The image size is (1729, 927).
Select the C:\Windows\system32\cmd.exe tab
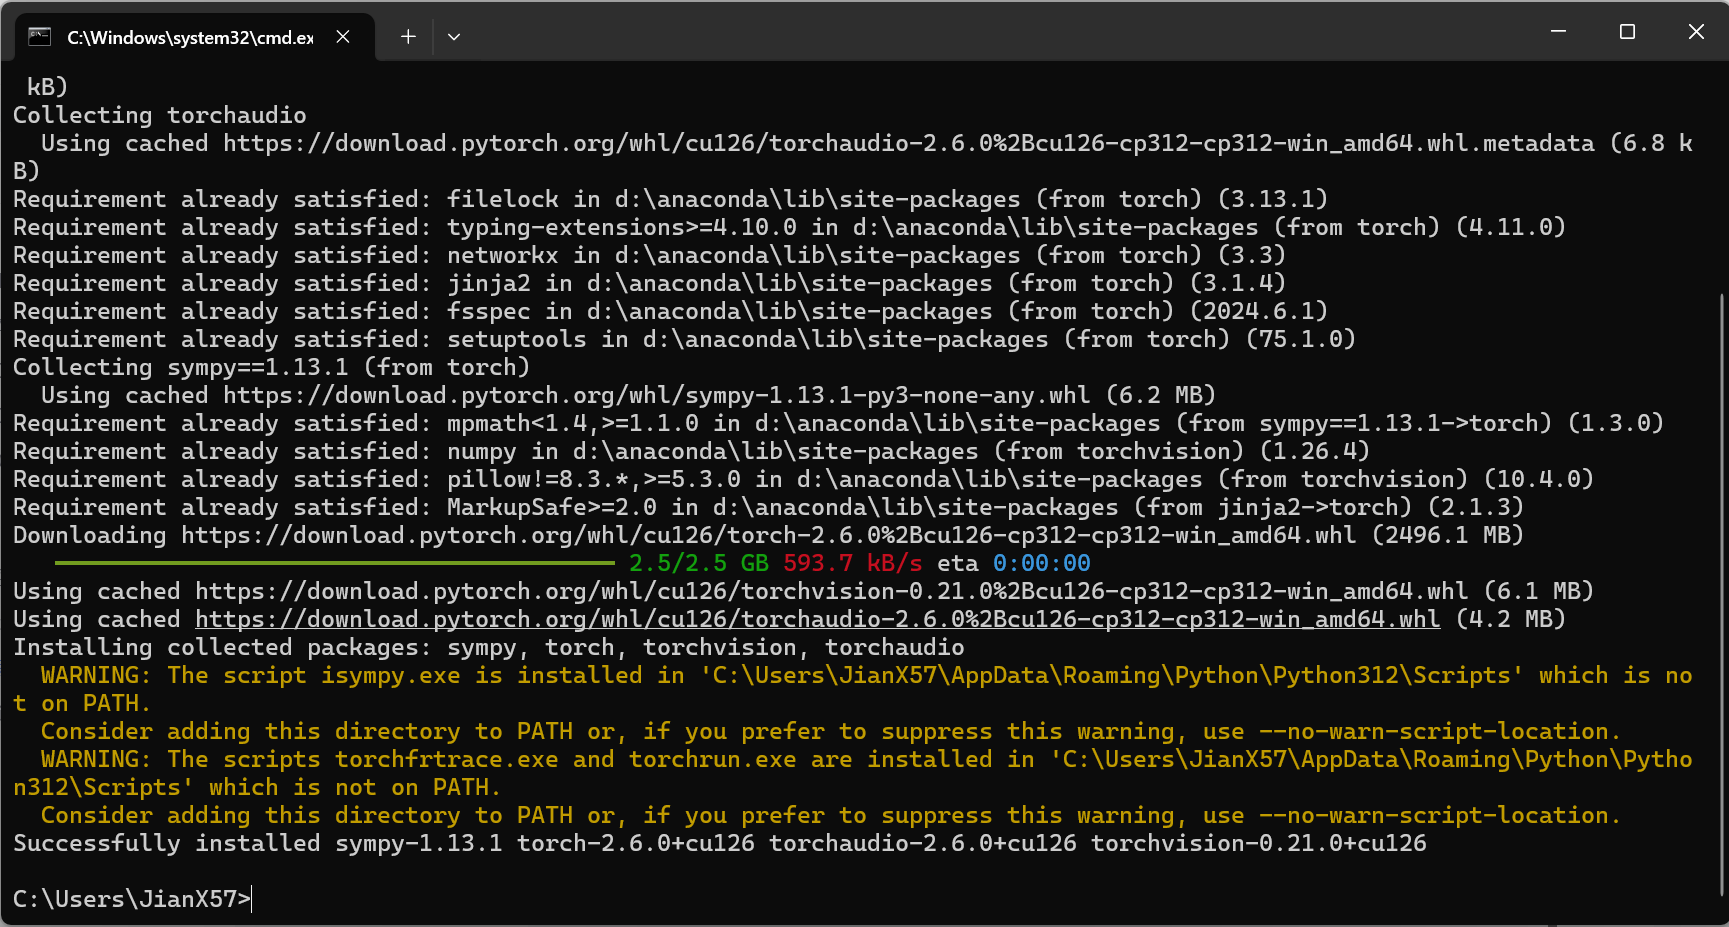coord(195,37)
